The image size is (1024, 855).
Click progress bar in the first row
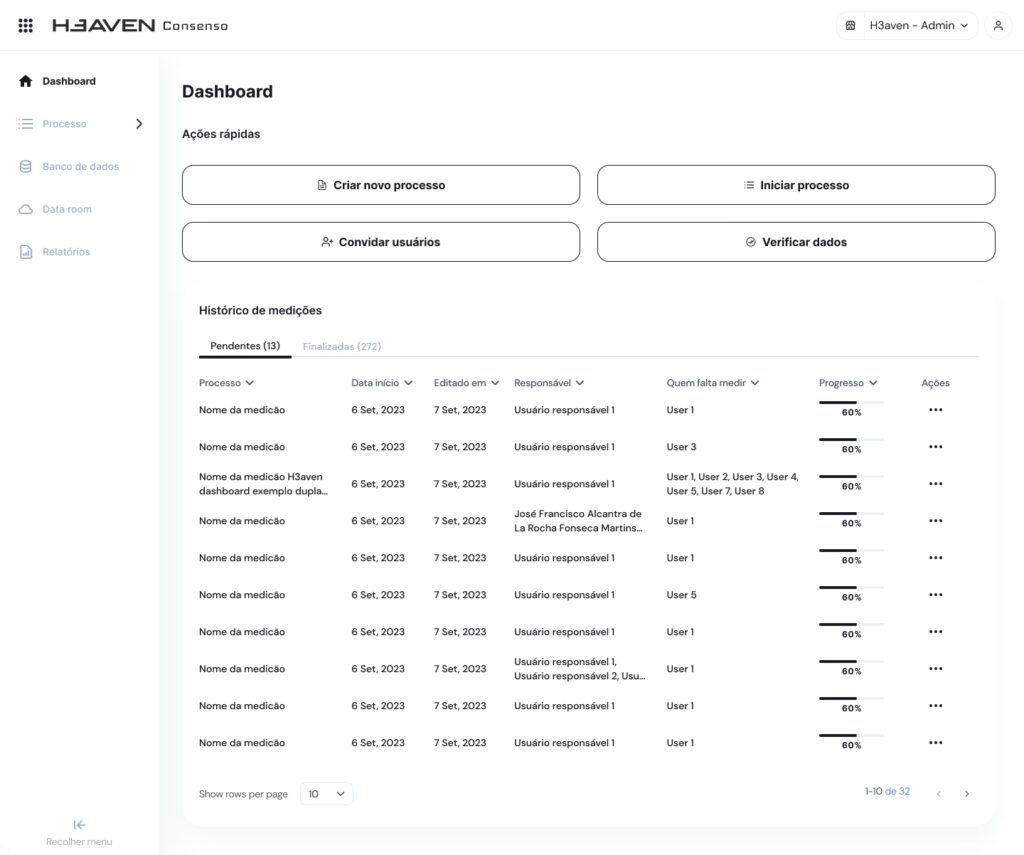(851, 403)
